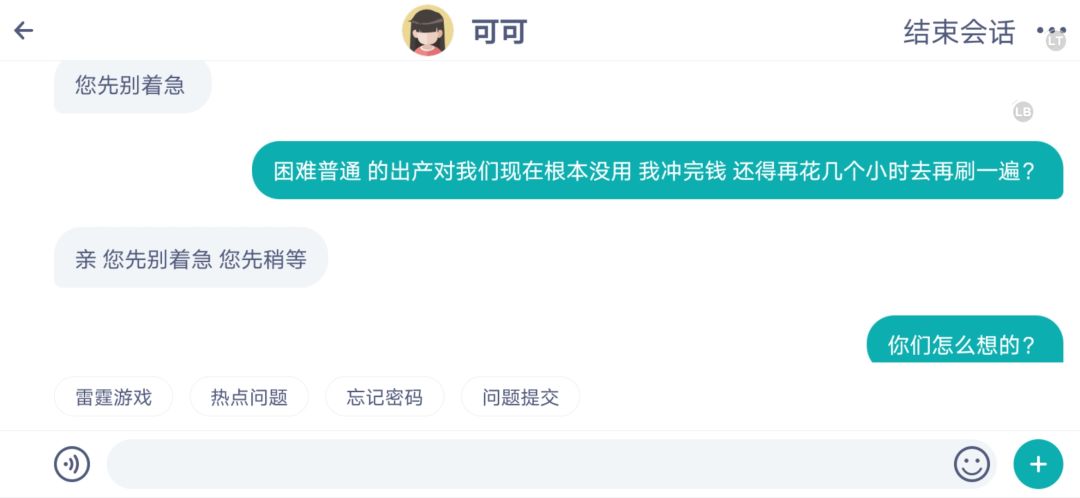1080x498 pixels.
Task: Choose the 热点问题 quick option
Action: click(249, 397)
